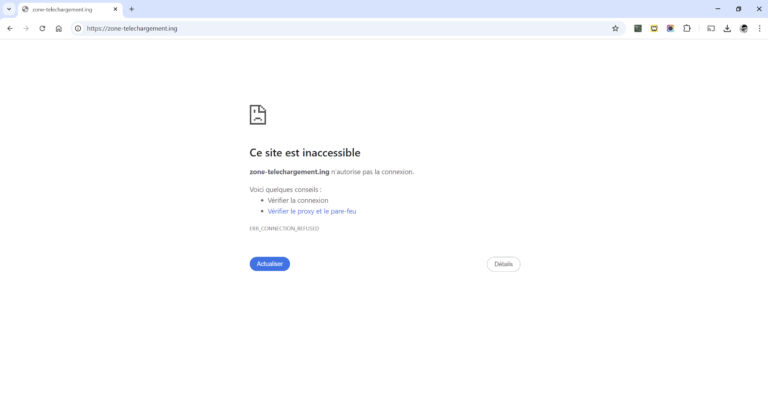Open 'Vérifier le proxy et le pare-feu' link

[312, 211]
